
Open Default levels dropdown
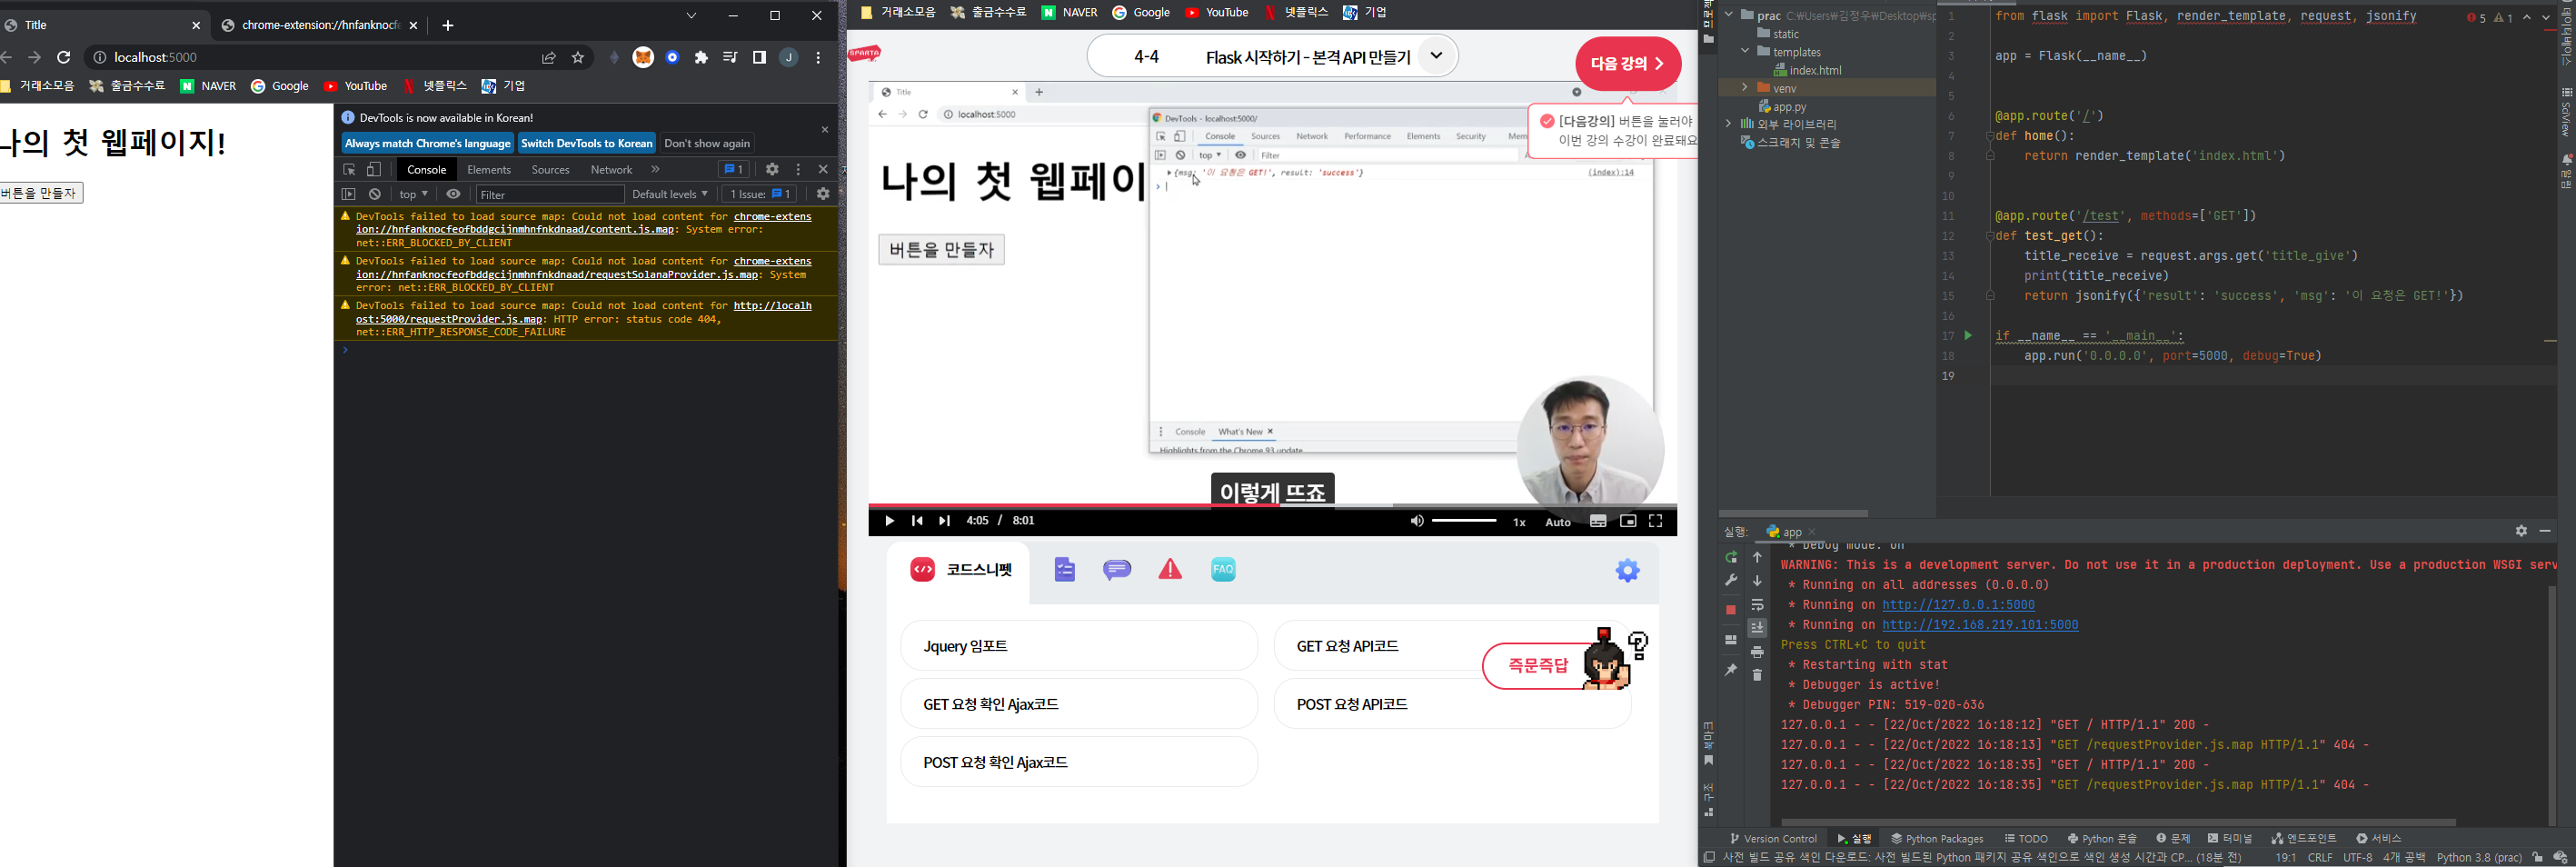click(x=669, y=194)
